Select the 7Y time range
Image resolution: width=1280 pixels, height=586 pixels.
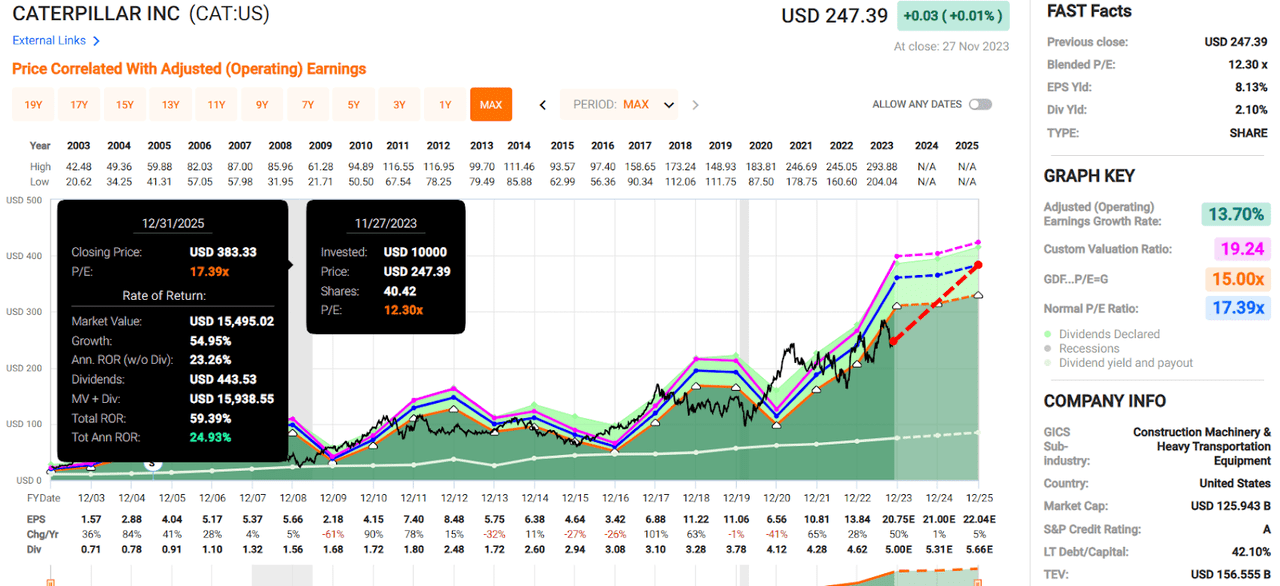(x=308, y=104)
